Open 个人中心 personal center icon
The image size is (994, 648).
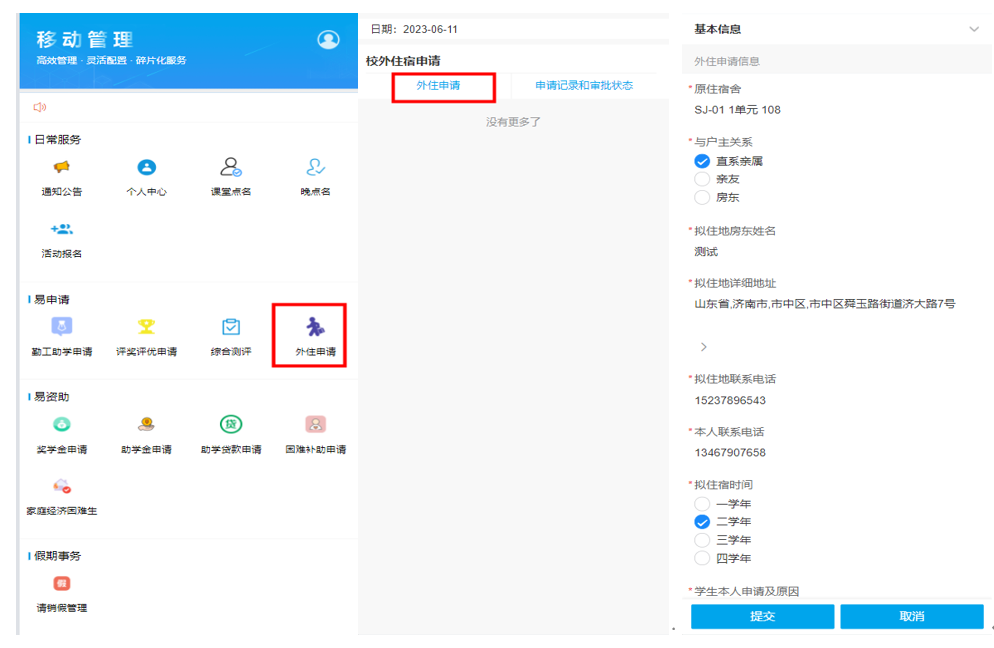pyautogui.click(x=146, y=168)
